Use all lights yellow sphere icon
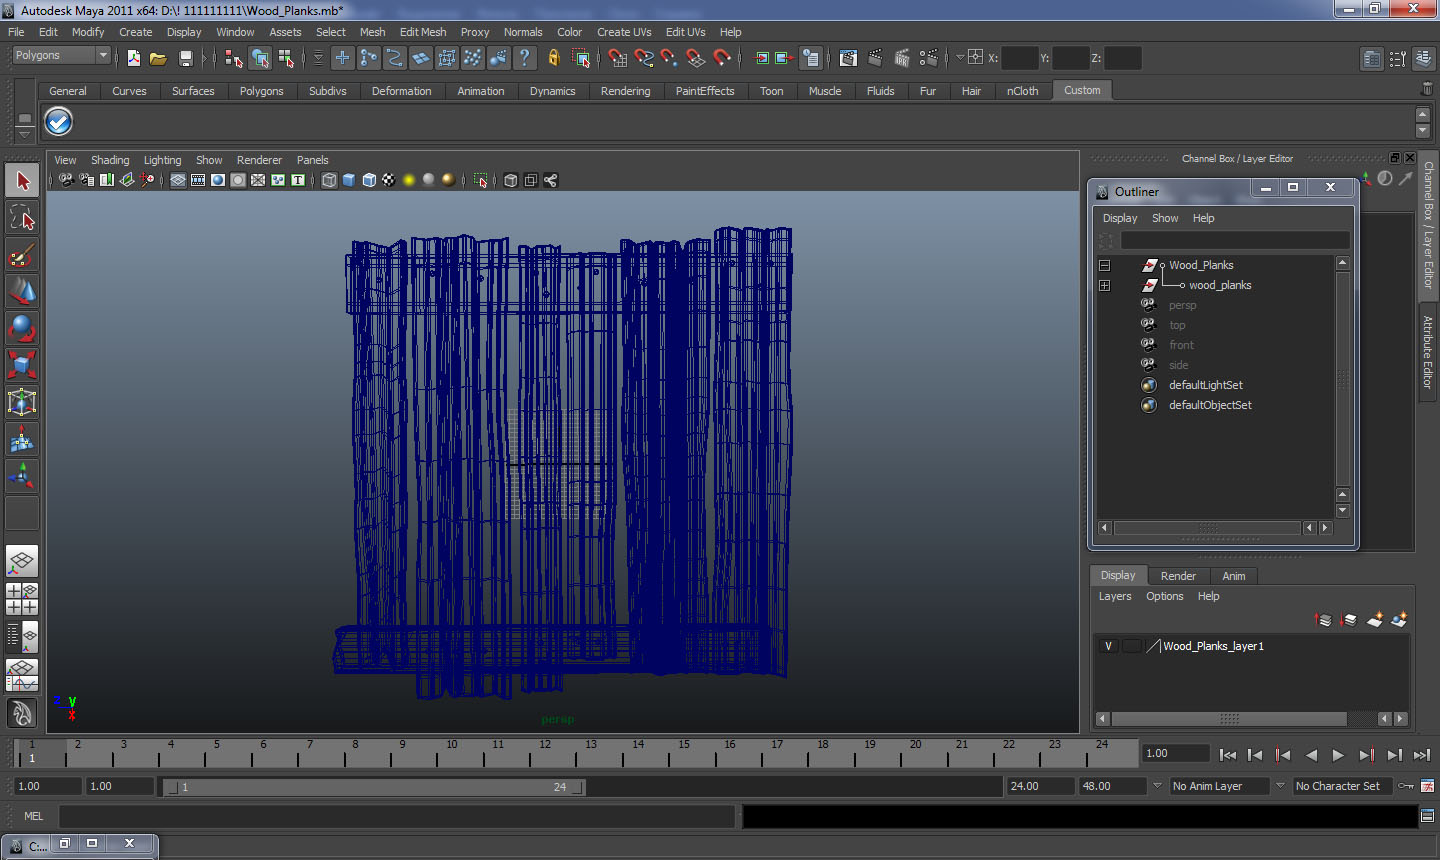This screenshot has width=1440, height=860. 409,180
